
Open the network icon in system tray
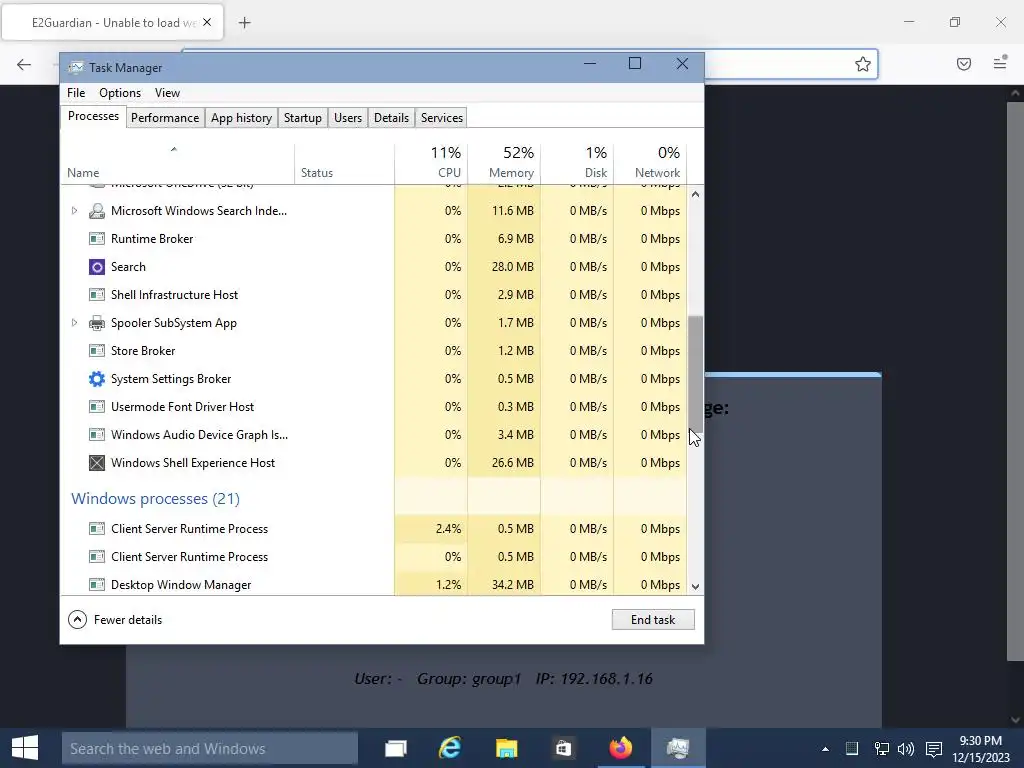[881, 748]
